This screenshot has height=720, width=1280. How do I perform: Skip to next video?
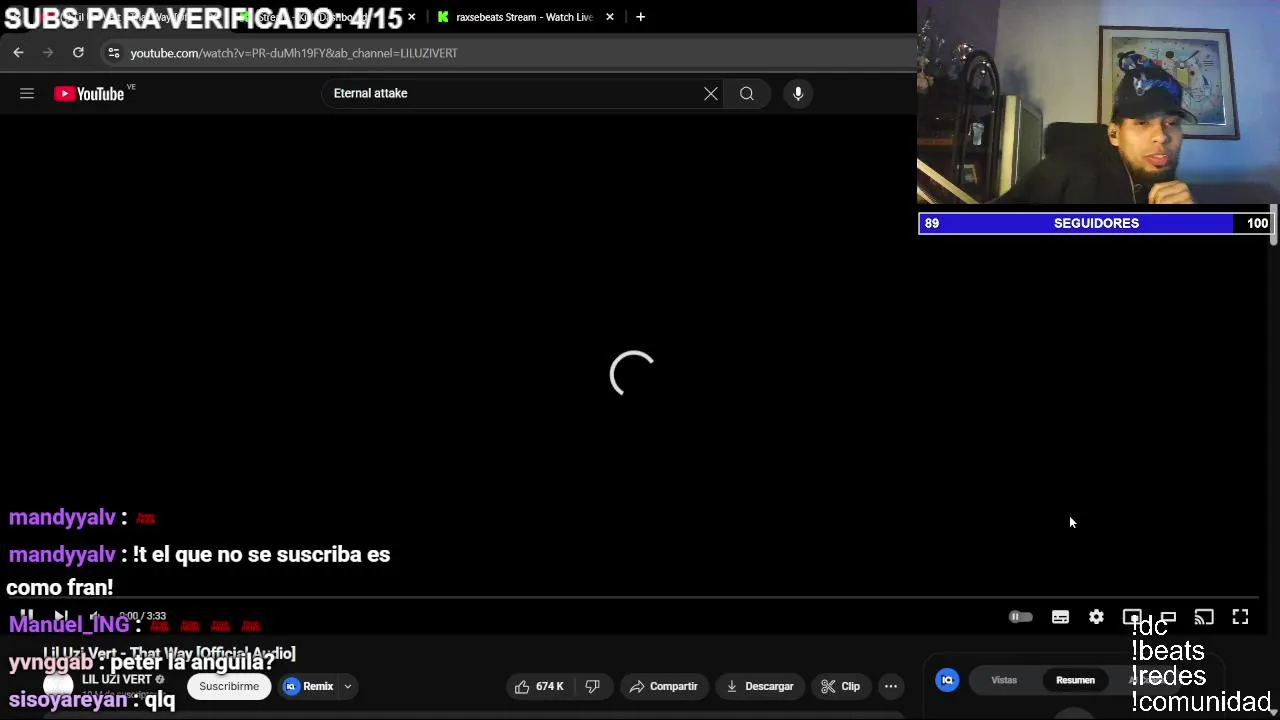pos(61,617)
